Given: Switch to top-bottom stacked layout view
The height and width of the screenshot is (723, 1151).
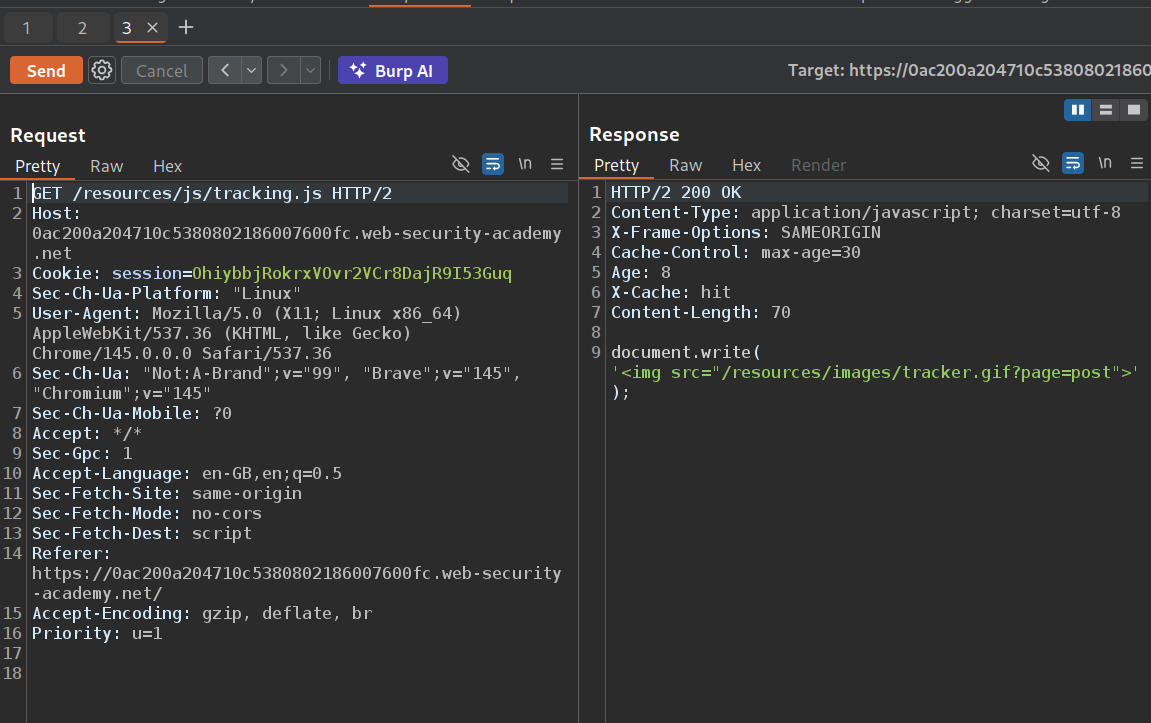Looking at the screenshot, I should [1105, 110].
